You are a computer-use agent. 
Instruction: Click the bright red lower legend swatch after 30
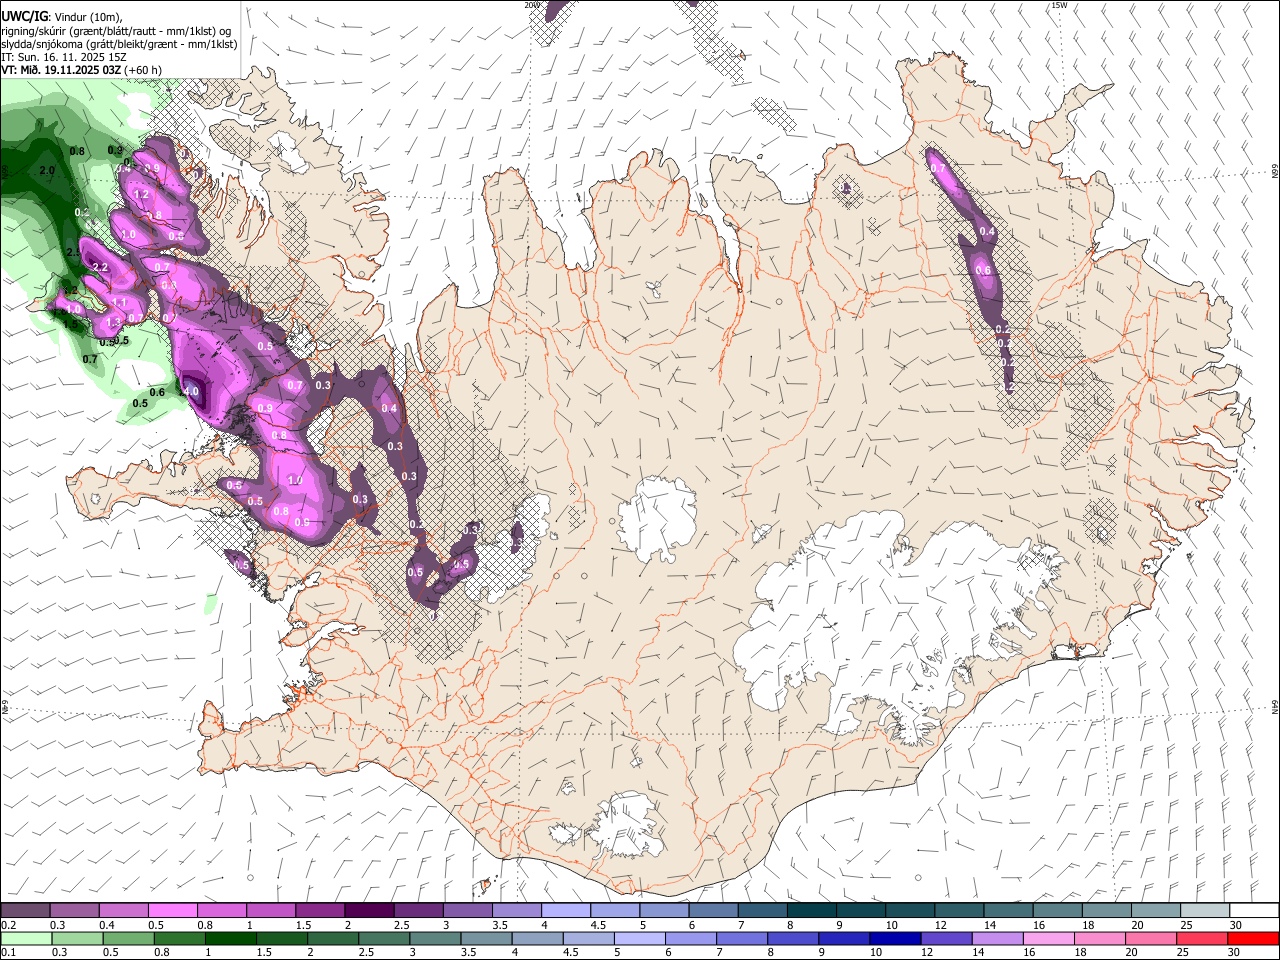pos(1253,938)
